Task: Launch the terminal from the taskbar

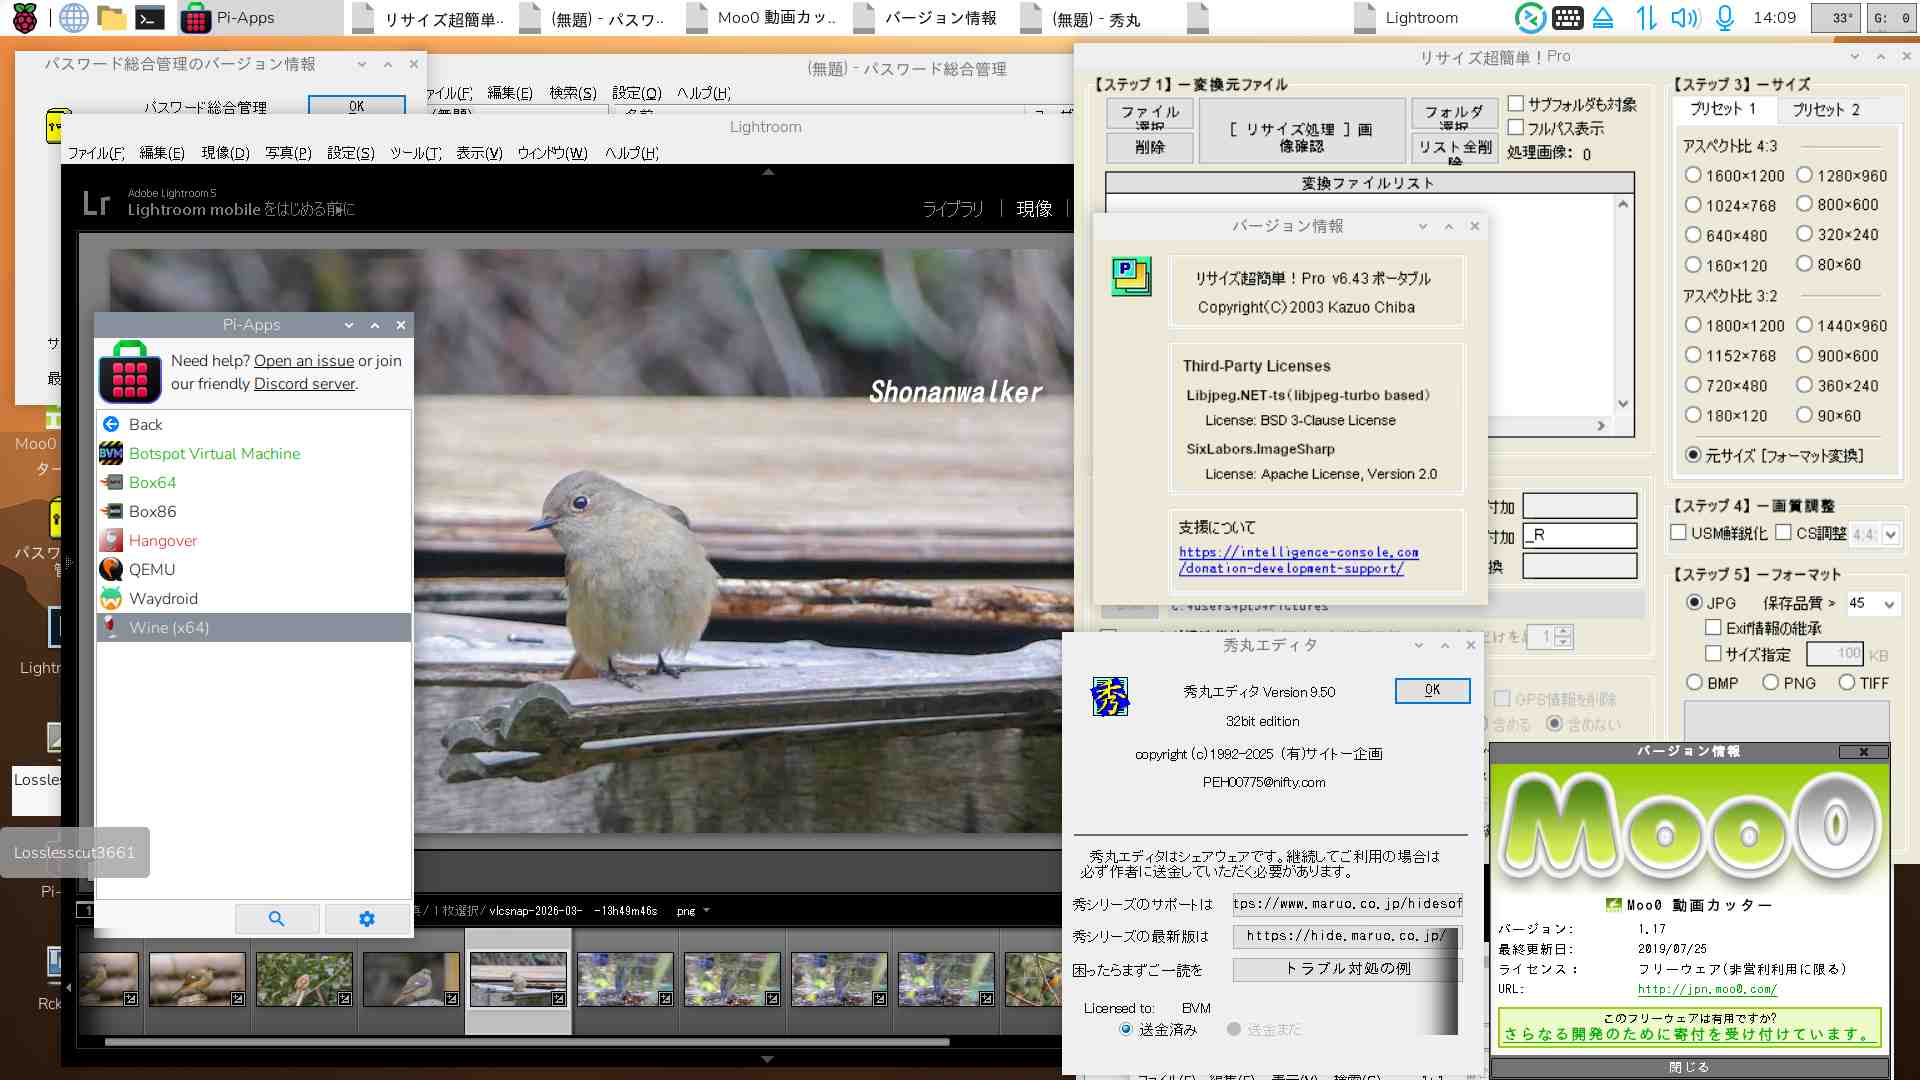Action: tap(150, 18)
